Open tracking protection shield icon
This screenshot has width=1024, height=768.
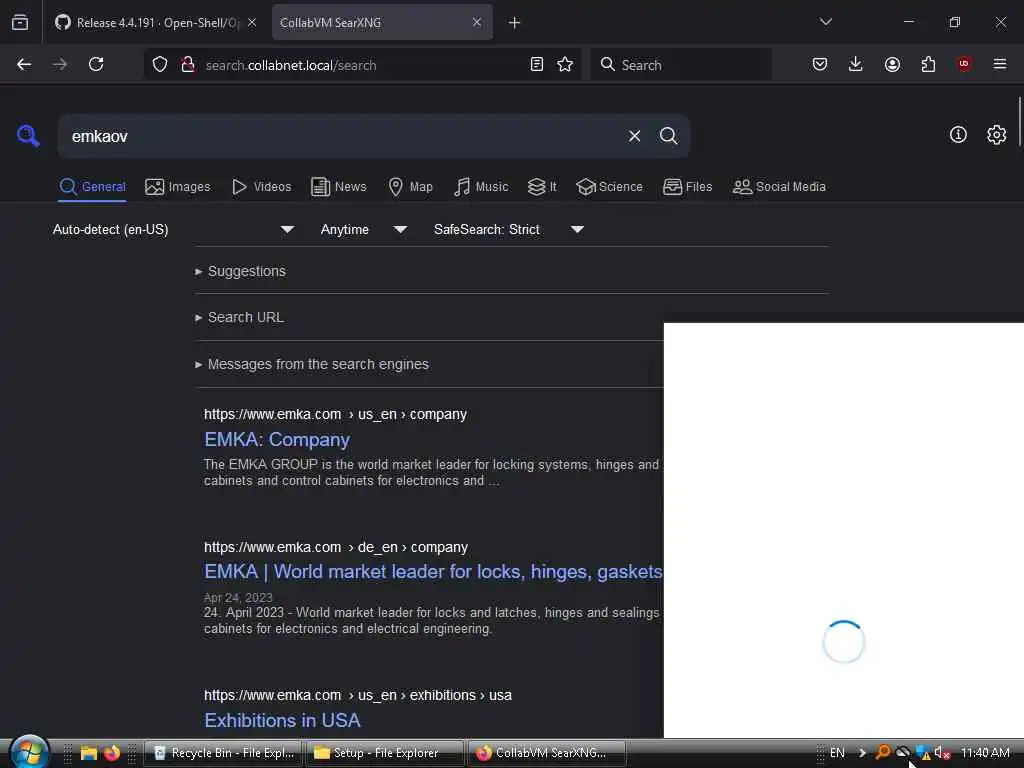(x=160, y=64)
